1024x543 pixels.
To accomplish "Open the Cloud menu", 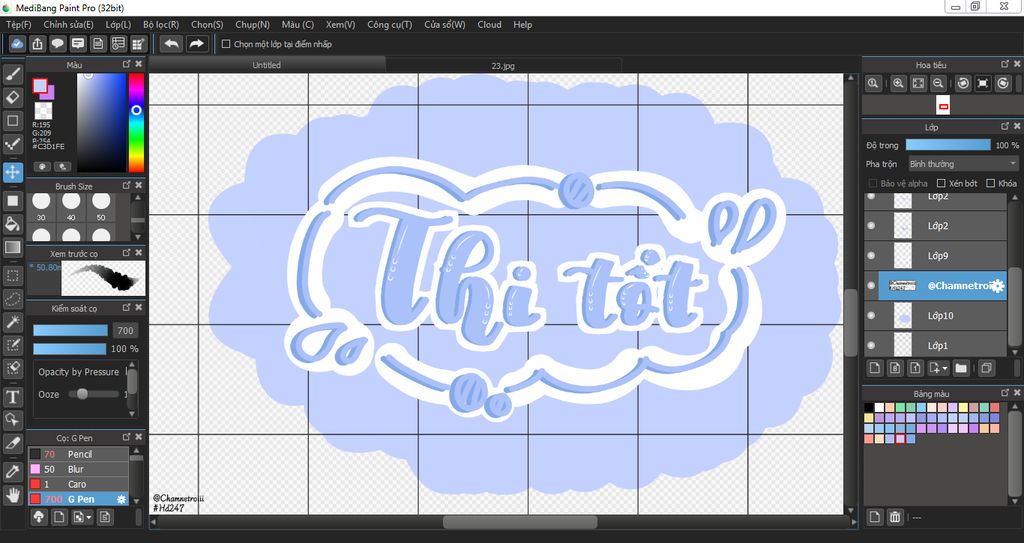I will tap(489, 24).
